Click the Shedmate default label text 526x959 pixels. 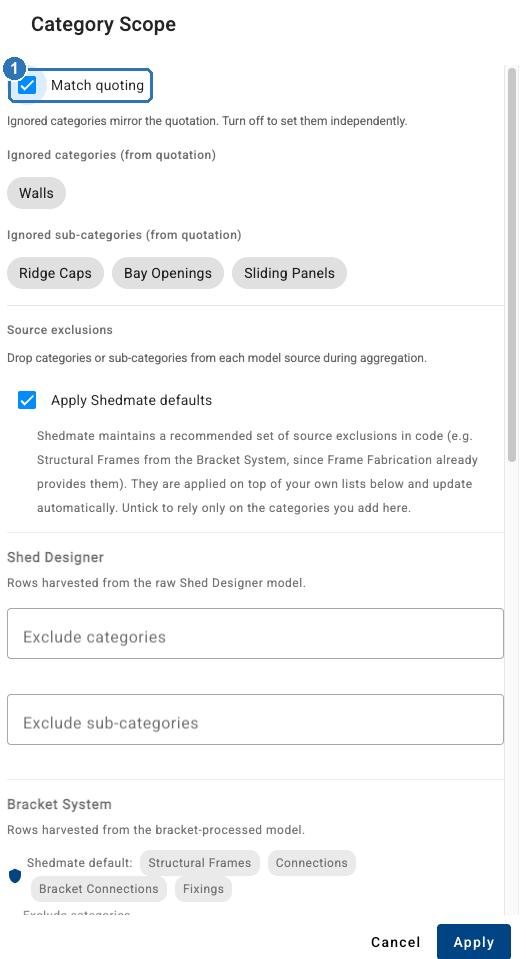click(80, 863)
